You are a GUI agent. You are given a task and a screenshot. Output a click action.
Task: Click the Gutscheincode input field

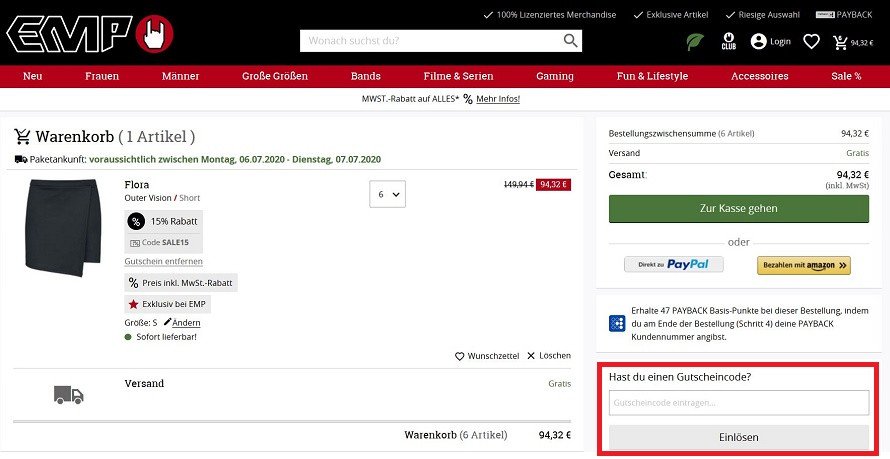pos(738,403)
